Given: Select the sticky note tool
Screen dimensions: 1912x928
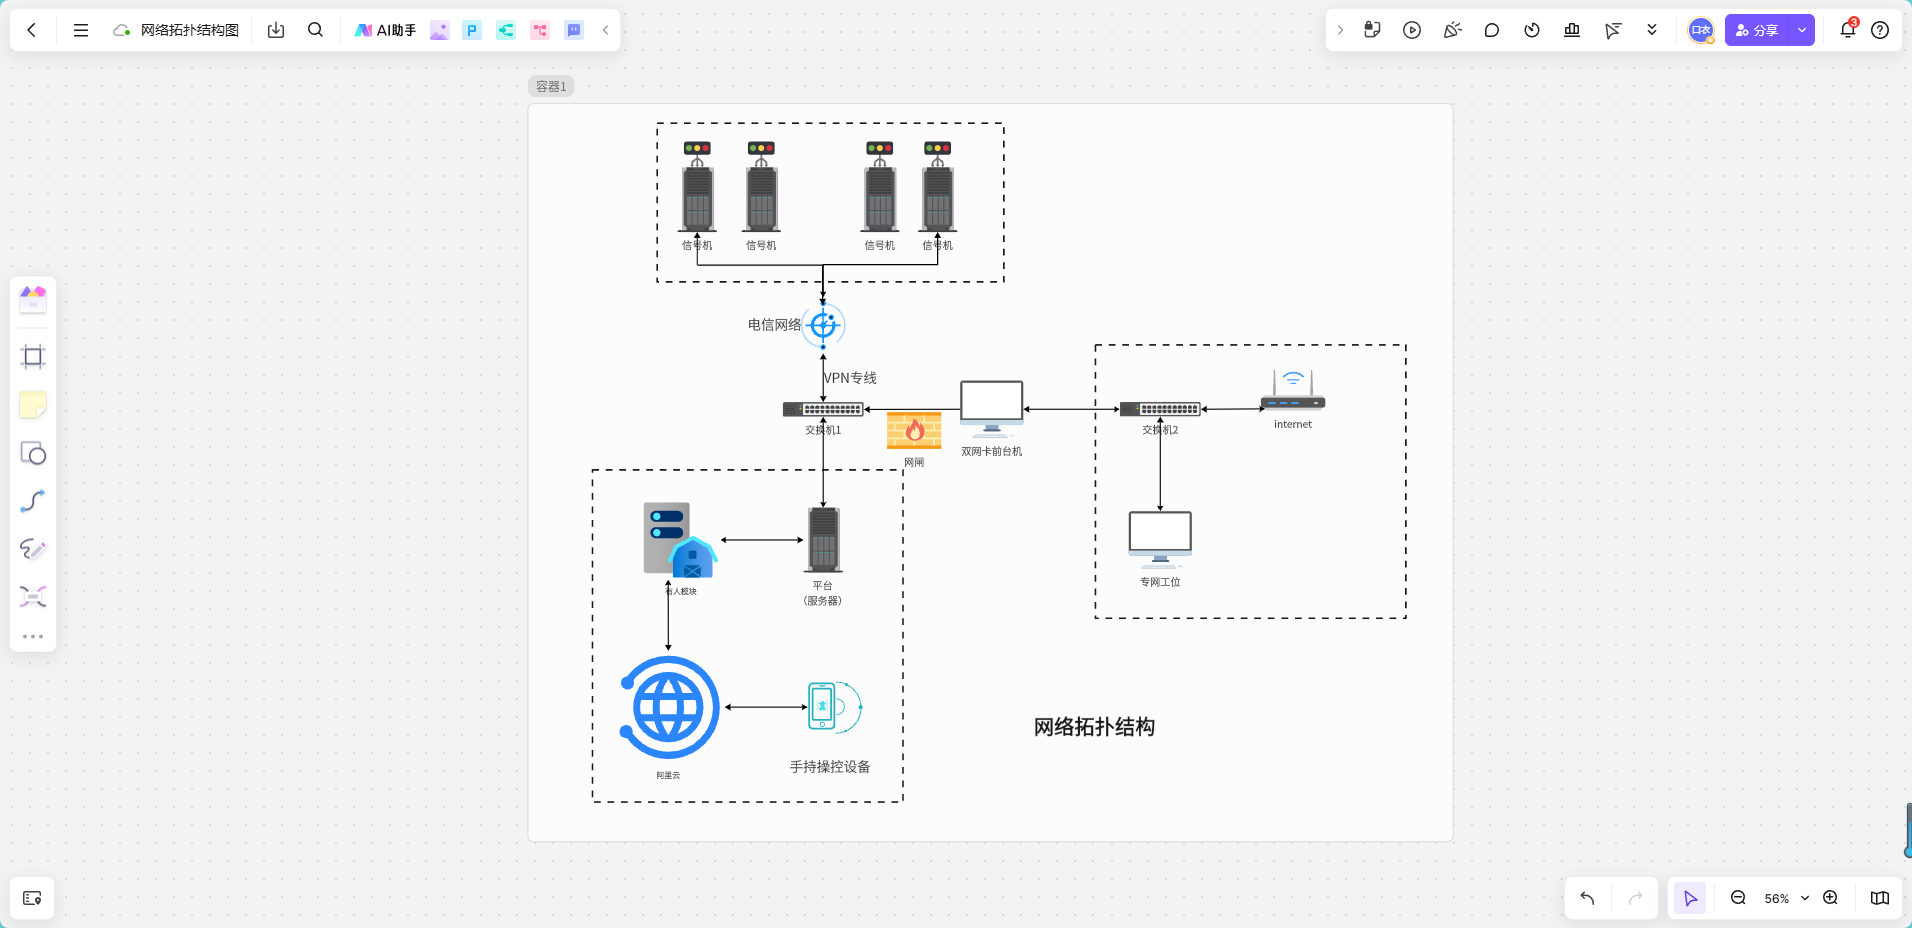Looking at the screenshot, I should [33, 405].
